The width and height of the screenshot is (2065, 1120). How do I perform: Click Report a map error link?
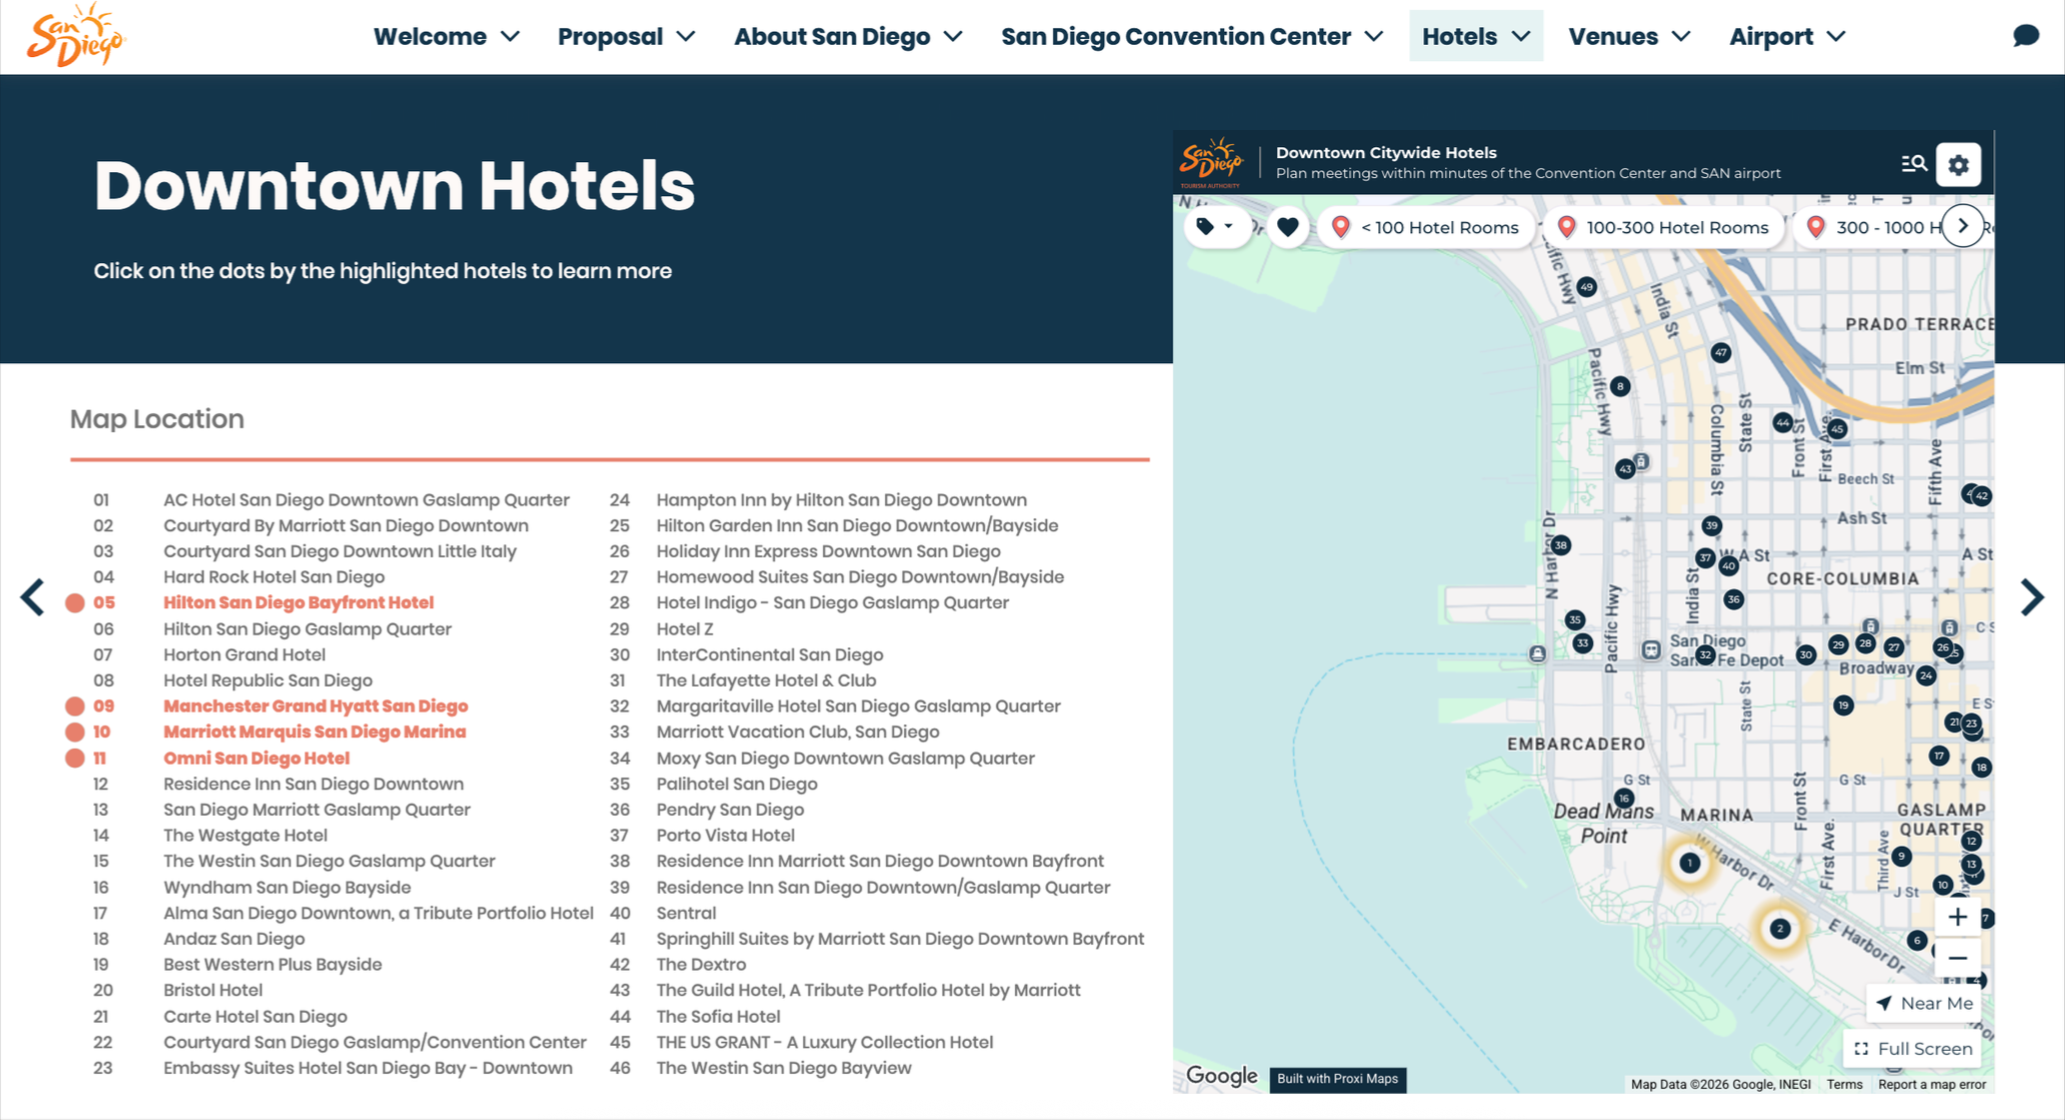pyautogui.click(x=1931, y=1084)
